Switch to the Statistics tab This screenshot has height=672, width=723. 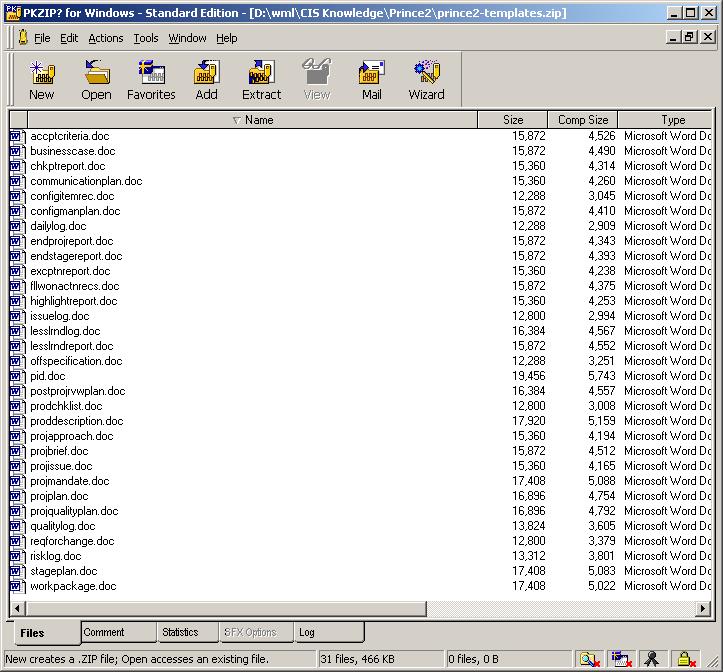coord(187,632)
